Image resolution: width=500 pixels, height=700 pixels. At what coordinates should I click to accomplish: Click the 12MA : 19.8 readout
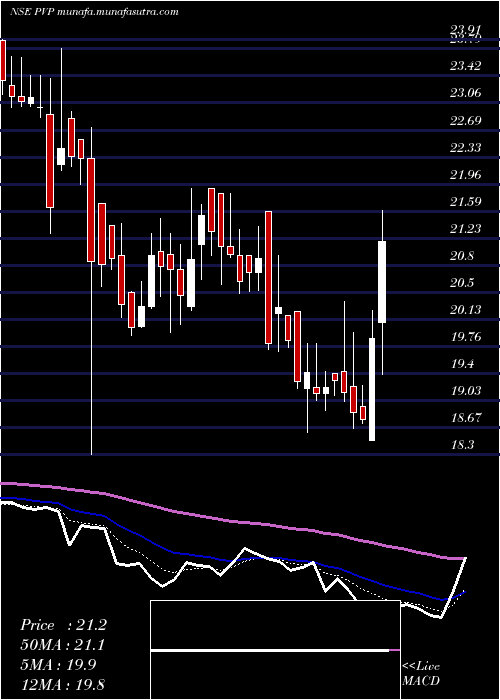[x=63, y=684]
